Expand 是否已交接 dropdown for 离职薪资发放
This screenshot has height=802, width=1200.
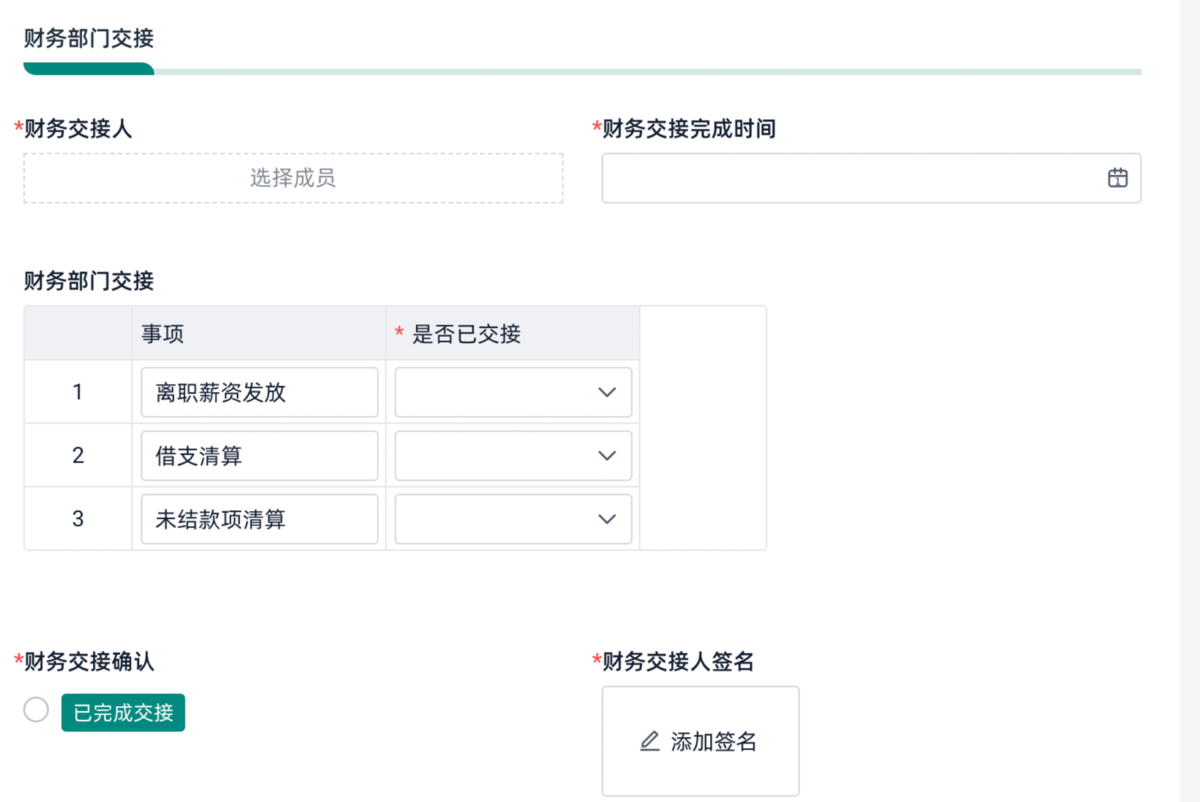[513, 392]
